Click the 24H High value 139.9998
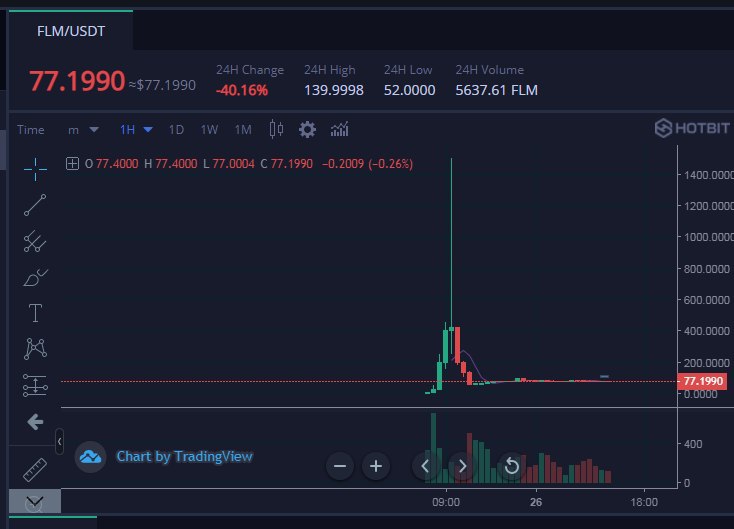734x529 pixels. click(x=334, y=90)
